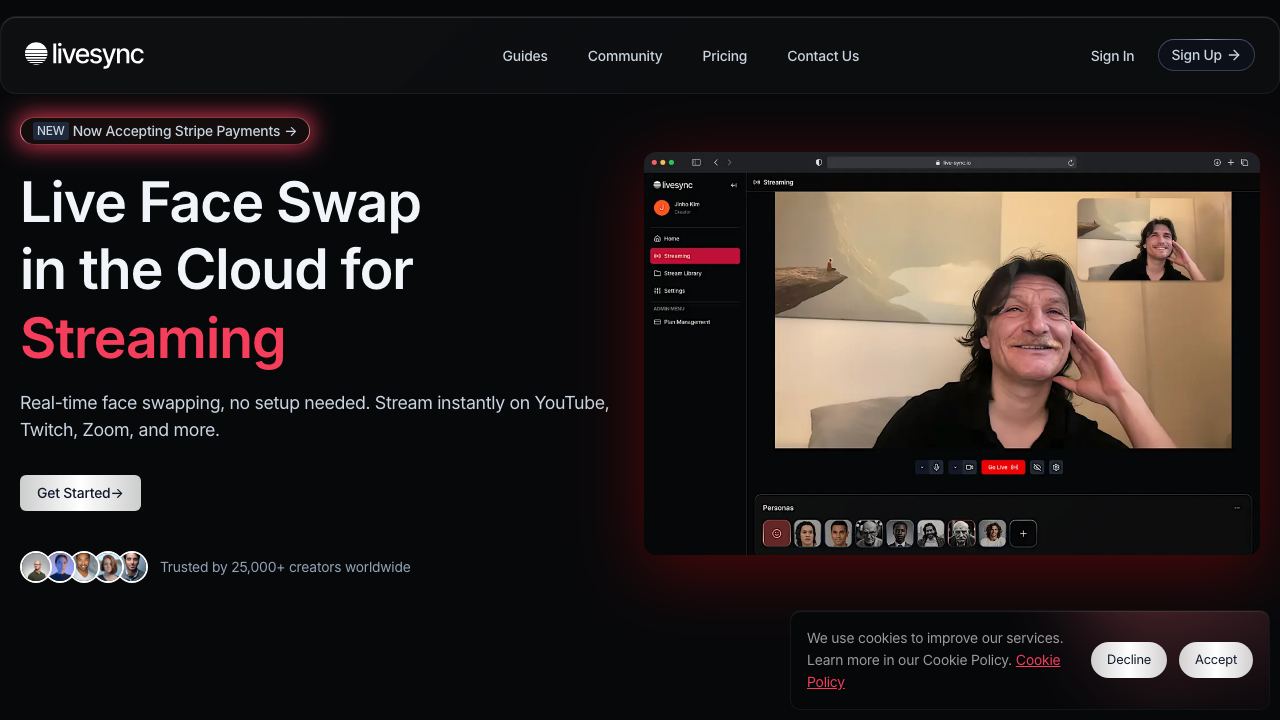Viewport: 1280px width, 720px height.
Task: Click the tab overview icon in the preview browser
Action: point(1245,162)
